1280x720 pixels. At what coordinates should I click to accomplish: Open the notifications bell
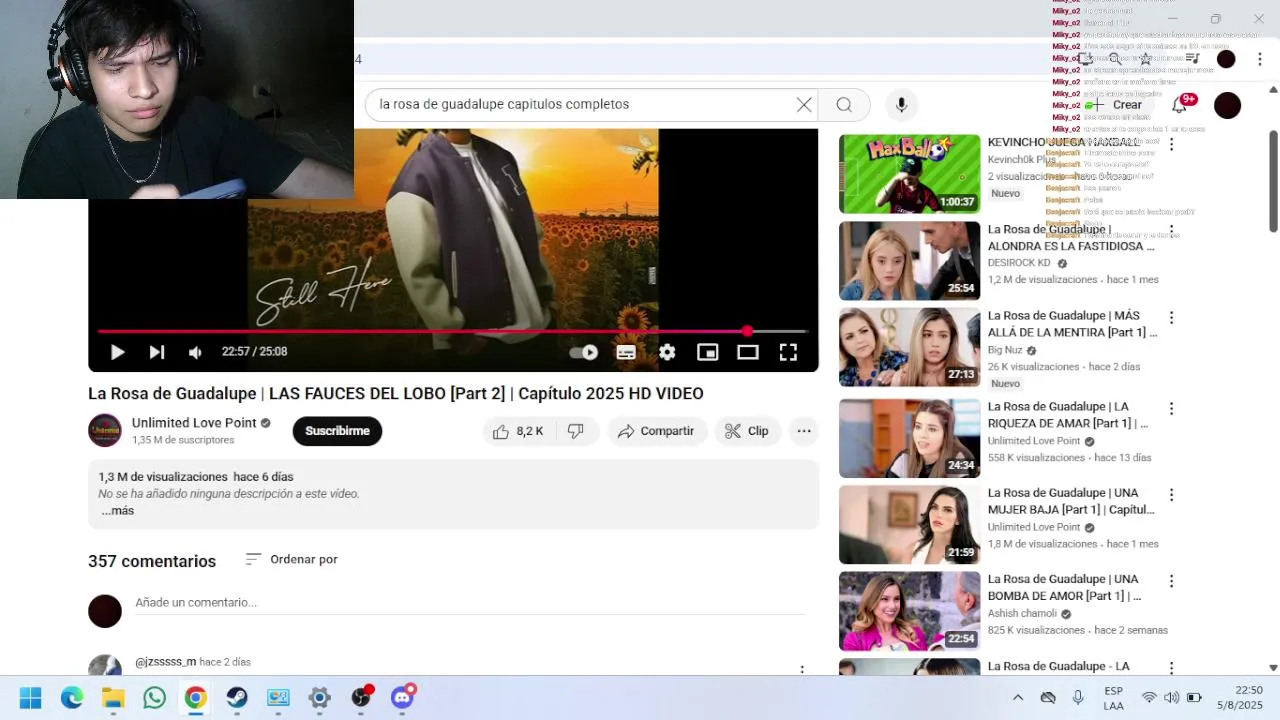point(1180,105)
